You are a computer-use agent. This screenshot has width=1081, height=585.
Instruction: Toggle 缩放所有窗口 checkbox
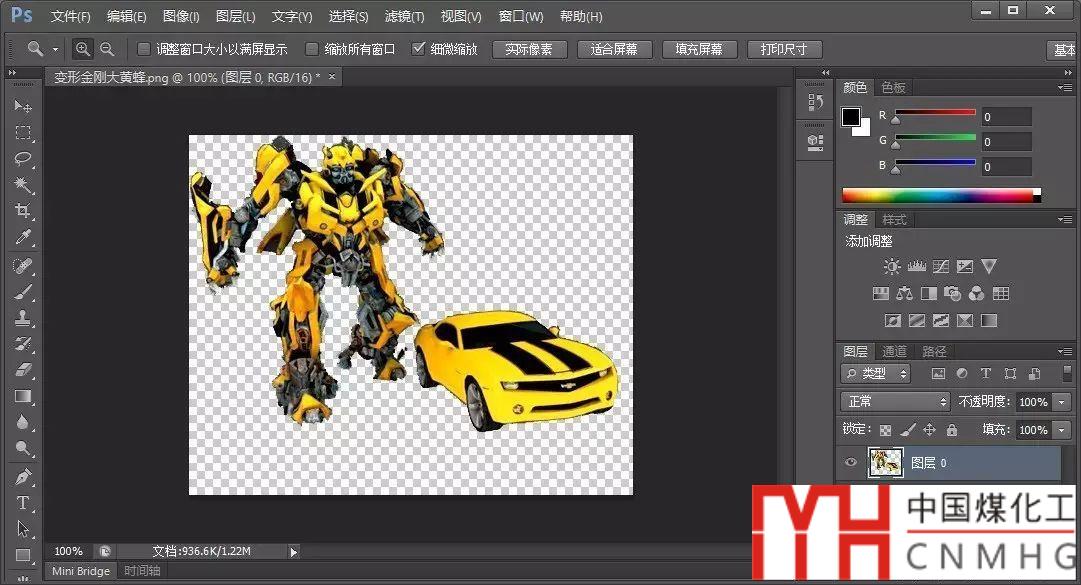pyautogui.click(x=312, y=49)
